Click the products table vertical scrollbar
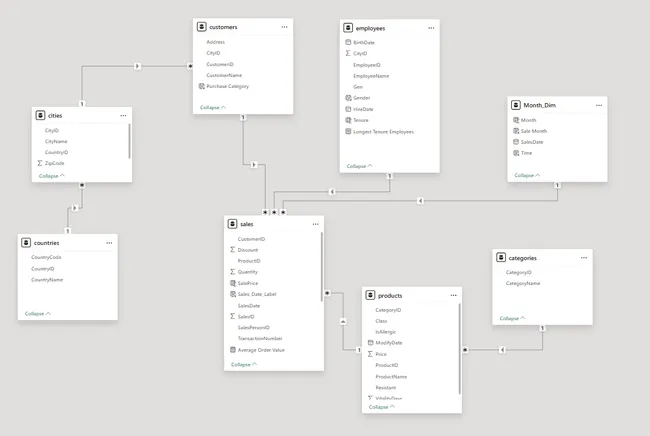Screen dimensions: 650x436 pos(459,349)
